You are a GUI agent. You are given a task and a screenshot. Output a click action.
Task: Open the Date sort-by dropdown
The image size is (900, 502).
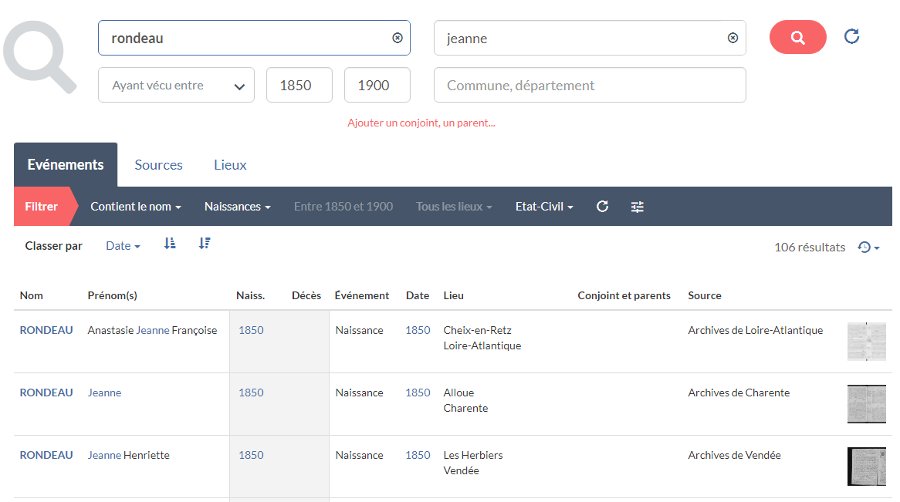pos(122,246)
